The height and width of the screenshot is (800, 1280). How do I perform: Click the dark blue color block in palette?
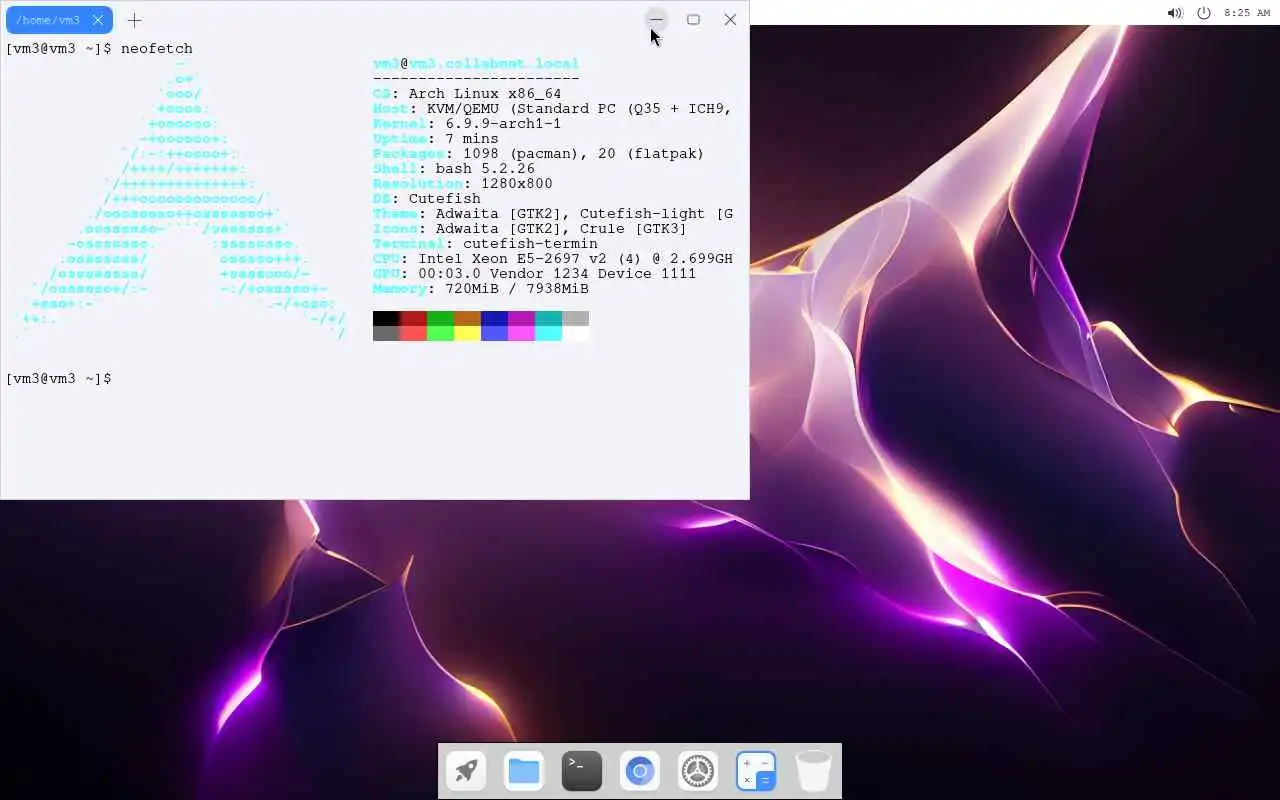[494, 319]
